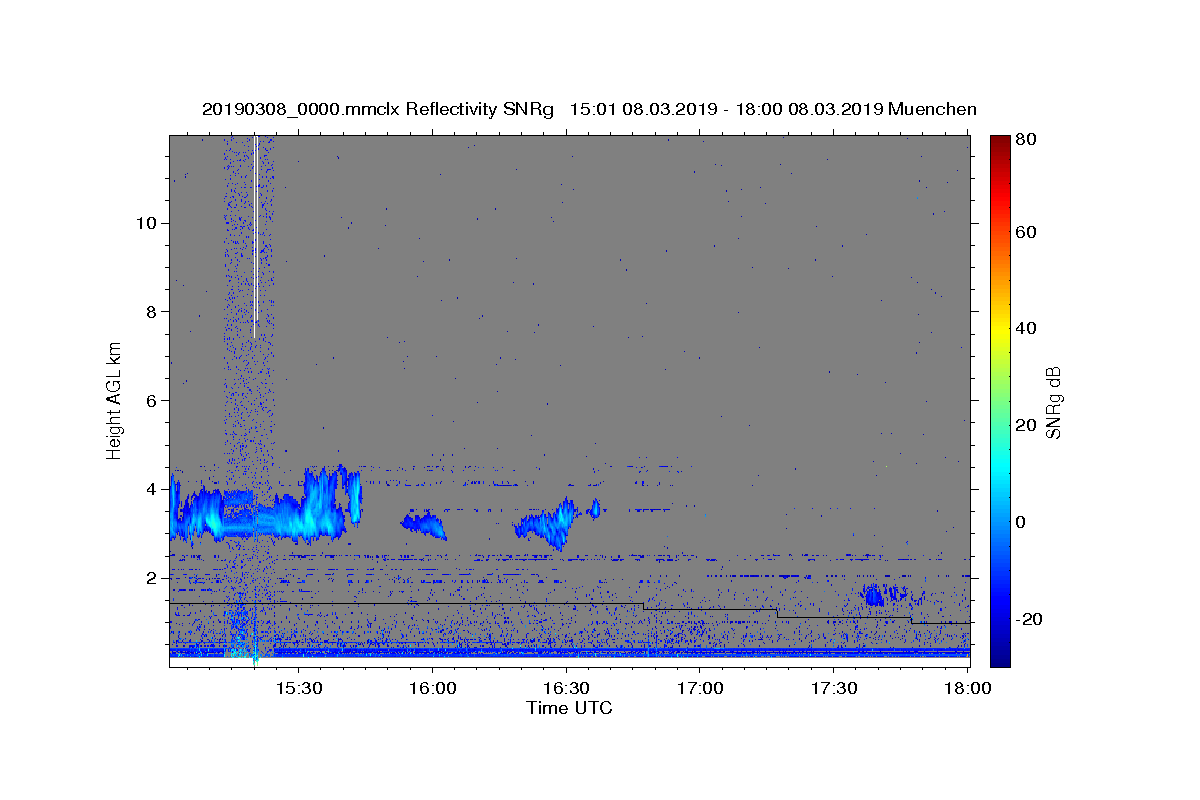Select the 'Height AGL km' axis label
The height and width of the screenshot is (800, 1200).
click(114, 399)
